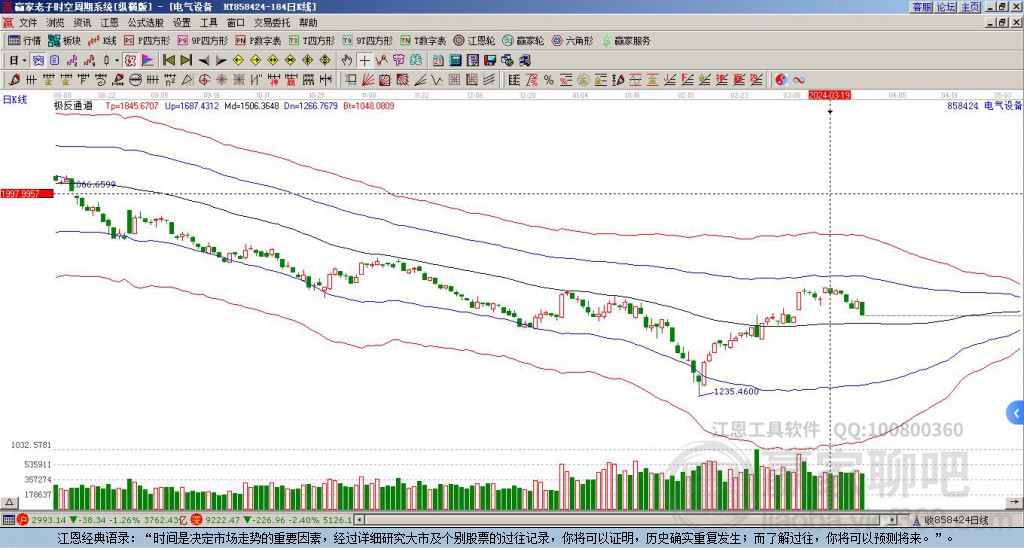Click the Dn=1266.7679 value
This screenshot has width=1024, height=548.
[x=311, y=105]
